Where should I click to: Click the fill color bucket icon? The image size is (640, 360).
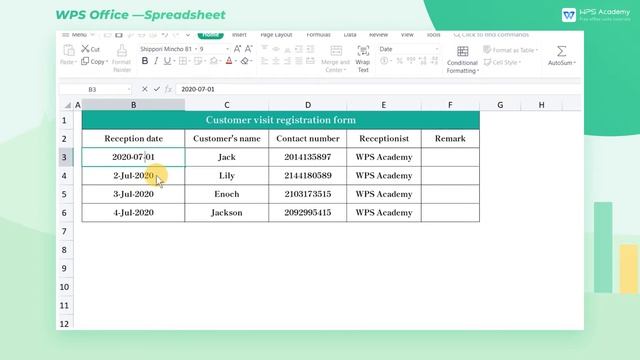point(213,61)
